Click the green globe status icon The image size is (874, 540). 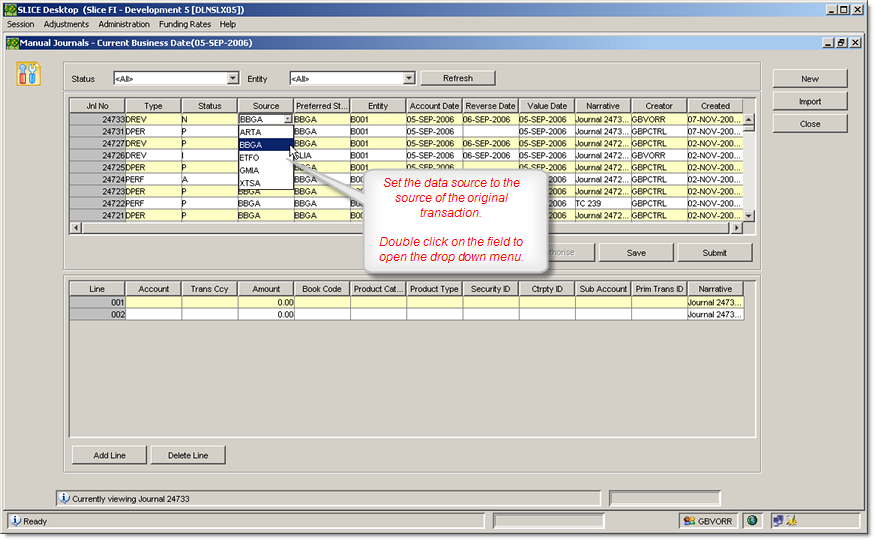coord(751,521)
